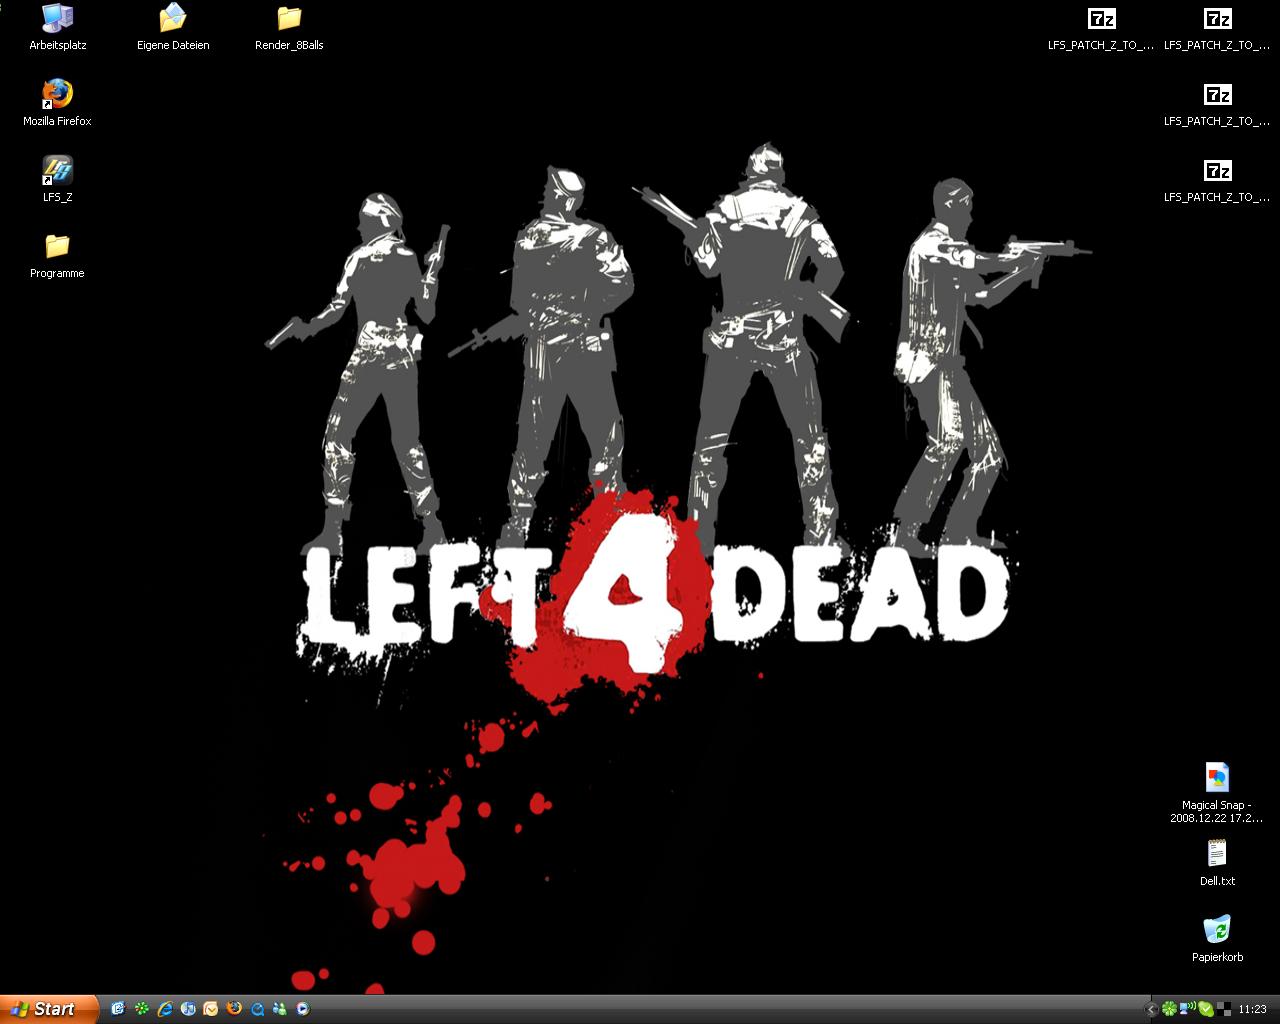
Task: Select the Magical Snap image file
Action: point(1217,793)
